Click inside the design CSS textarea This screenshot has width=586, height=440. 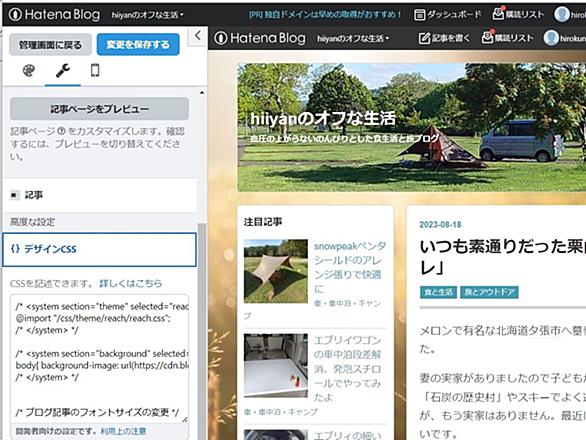(x=99, y=359)
